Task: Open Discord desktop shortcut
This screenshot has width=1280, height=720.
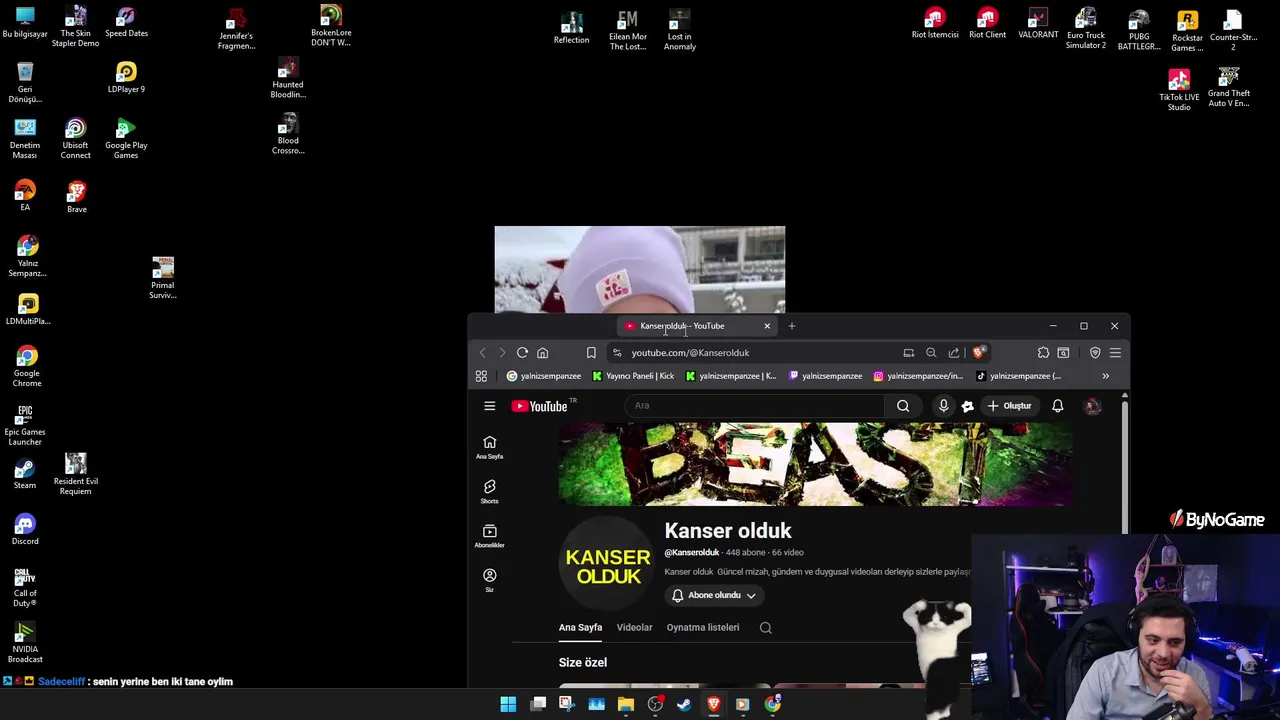Action: click(x=25, y=530)
